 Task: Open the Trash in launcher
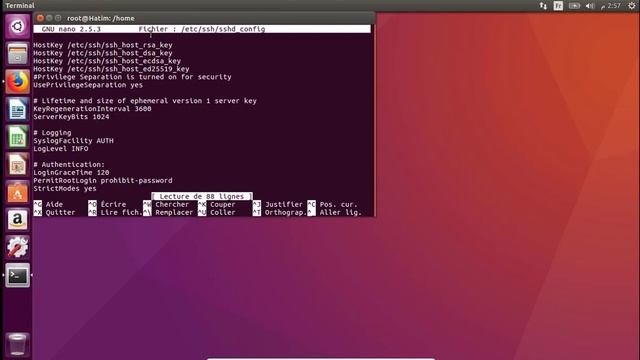coord(17,344)
